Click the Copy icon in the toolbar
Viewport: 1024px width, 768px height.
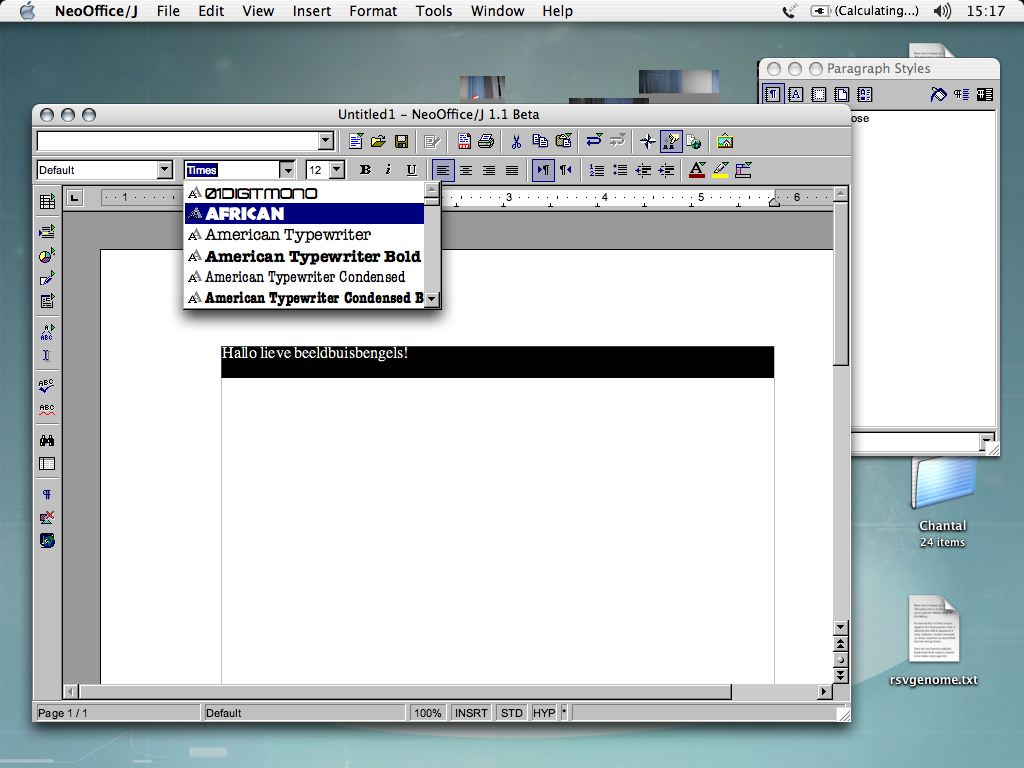(x=540, y=141)
